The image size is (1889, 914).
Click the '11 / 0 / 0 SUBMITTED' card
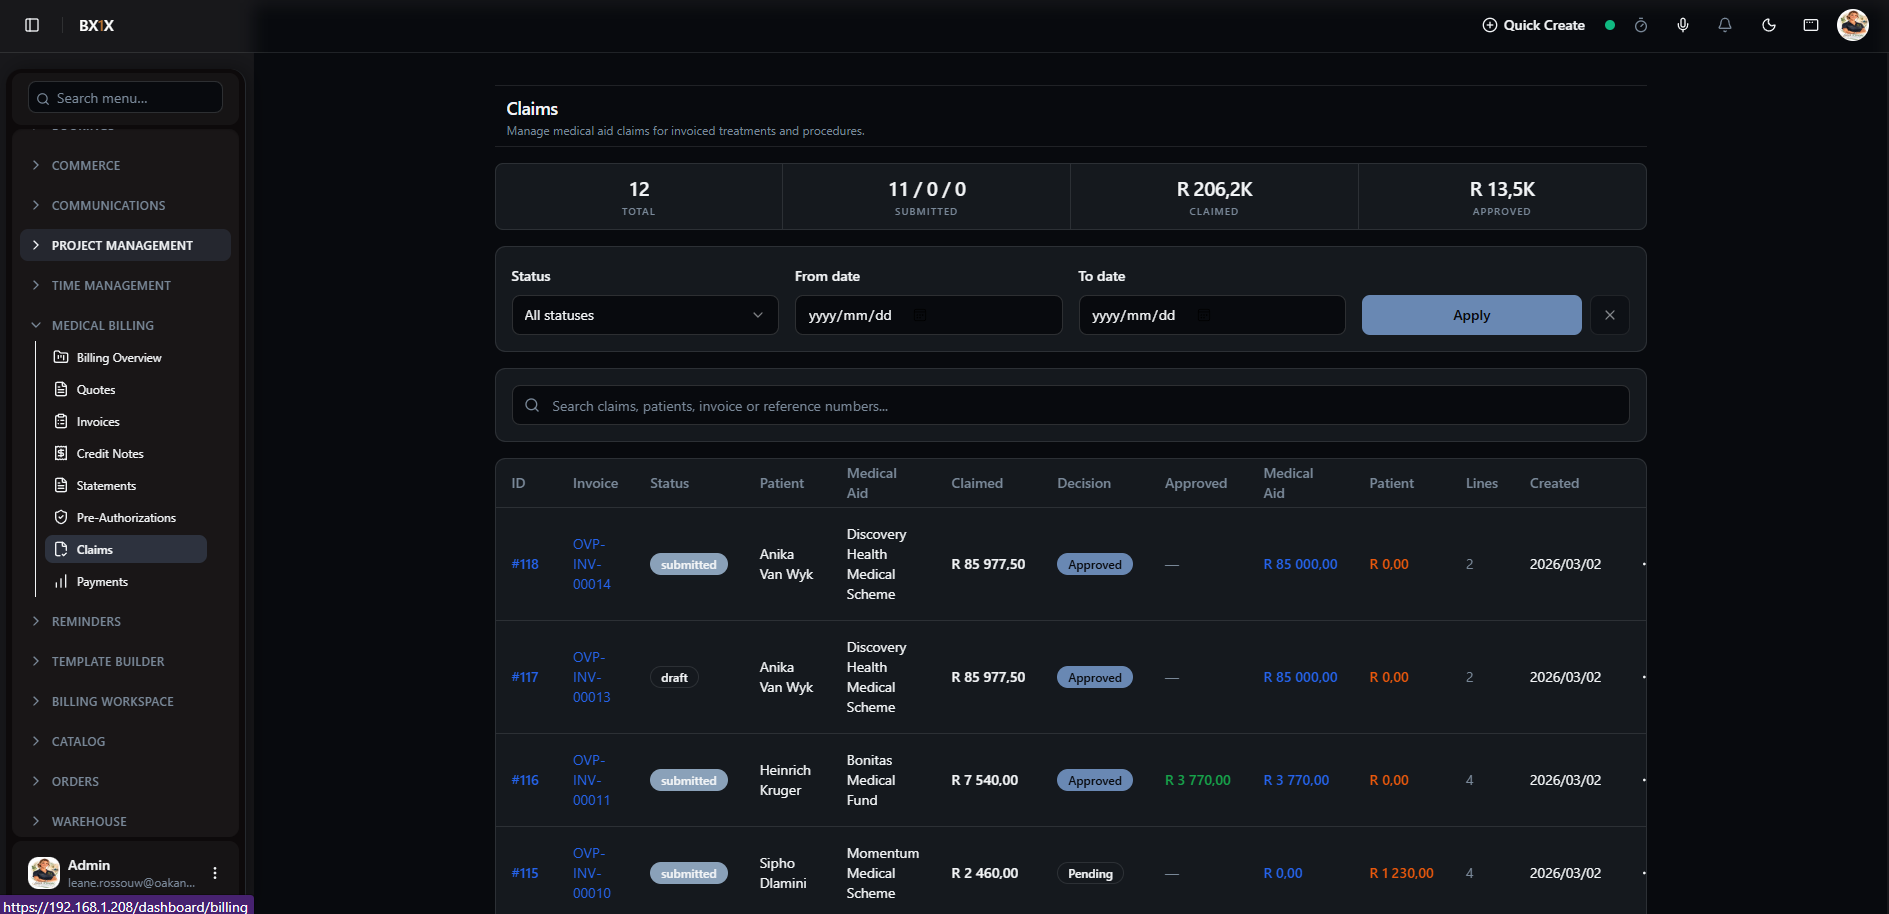tap(926, 197)
